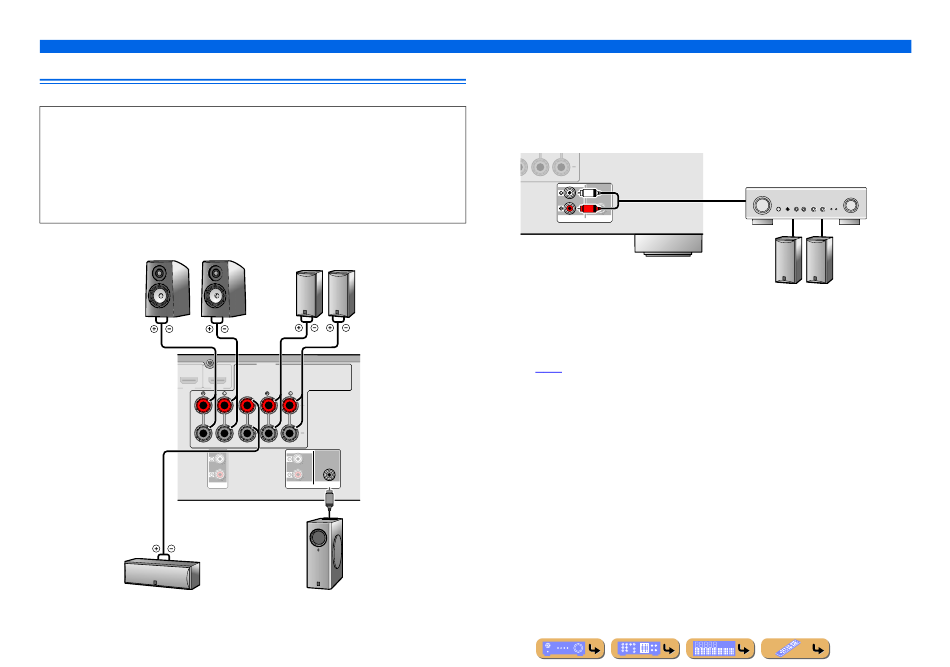Screen dimensions: 950x667
Task: Click the white RCA plug connector
Action: pyautogui.click(x=589, y=193)
